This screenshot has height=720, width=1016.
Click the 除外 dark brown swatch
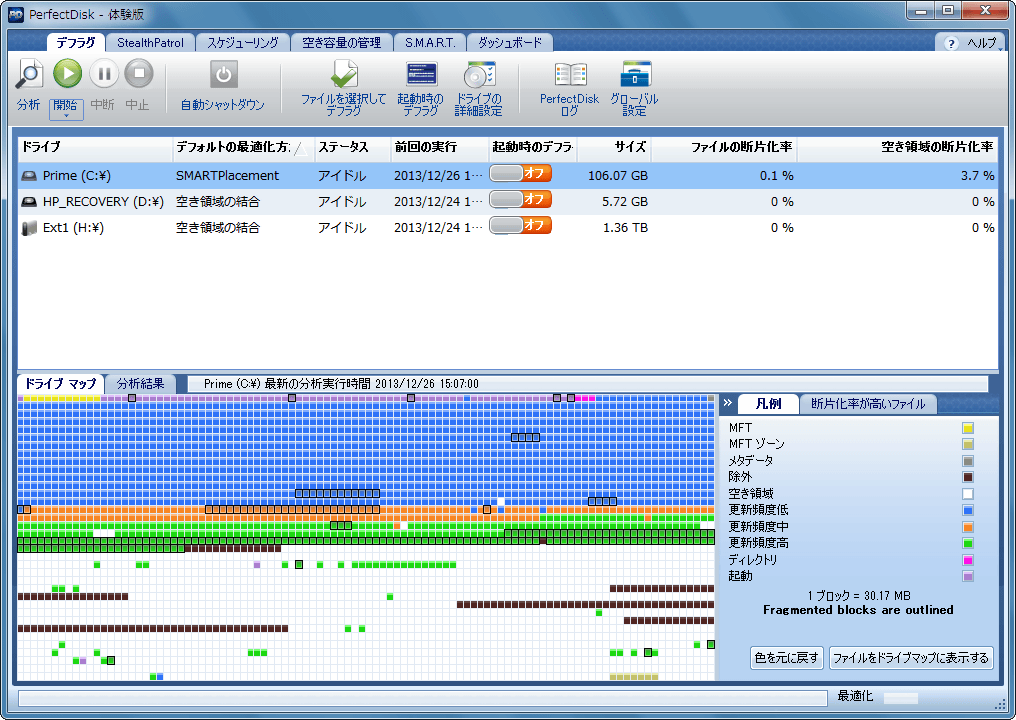pyautogui.click(x=967, y=477)
